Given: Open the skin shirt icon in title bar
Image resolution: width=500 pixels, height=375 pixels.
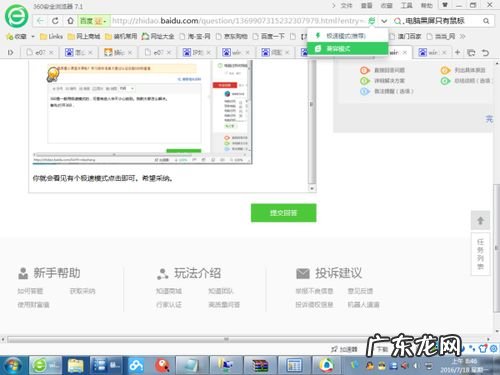Looking at the screenshot, I should (x=445, y=5).
